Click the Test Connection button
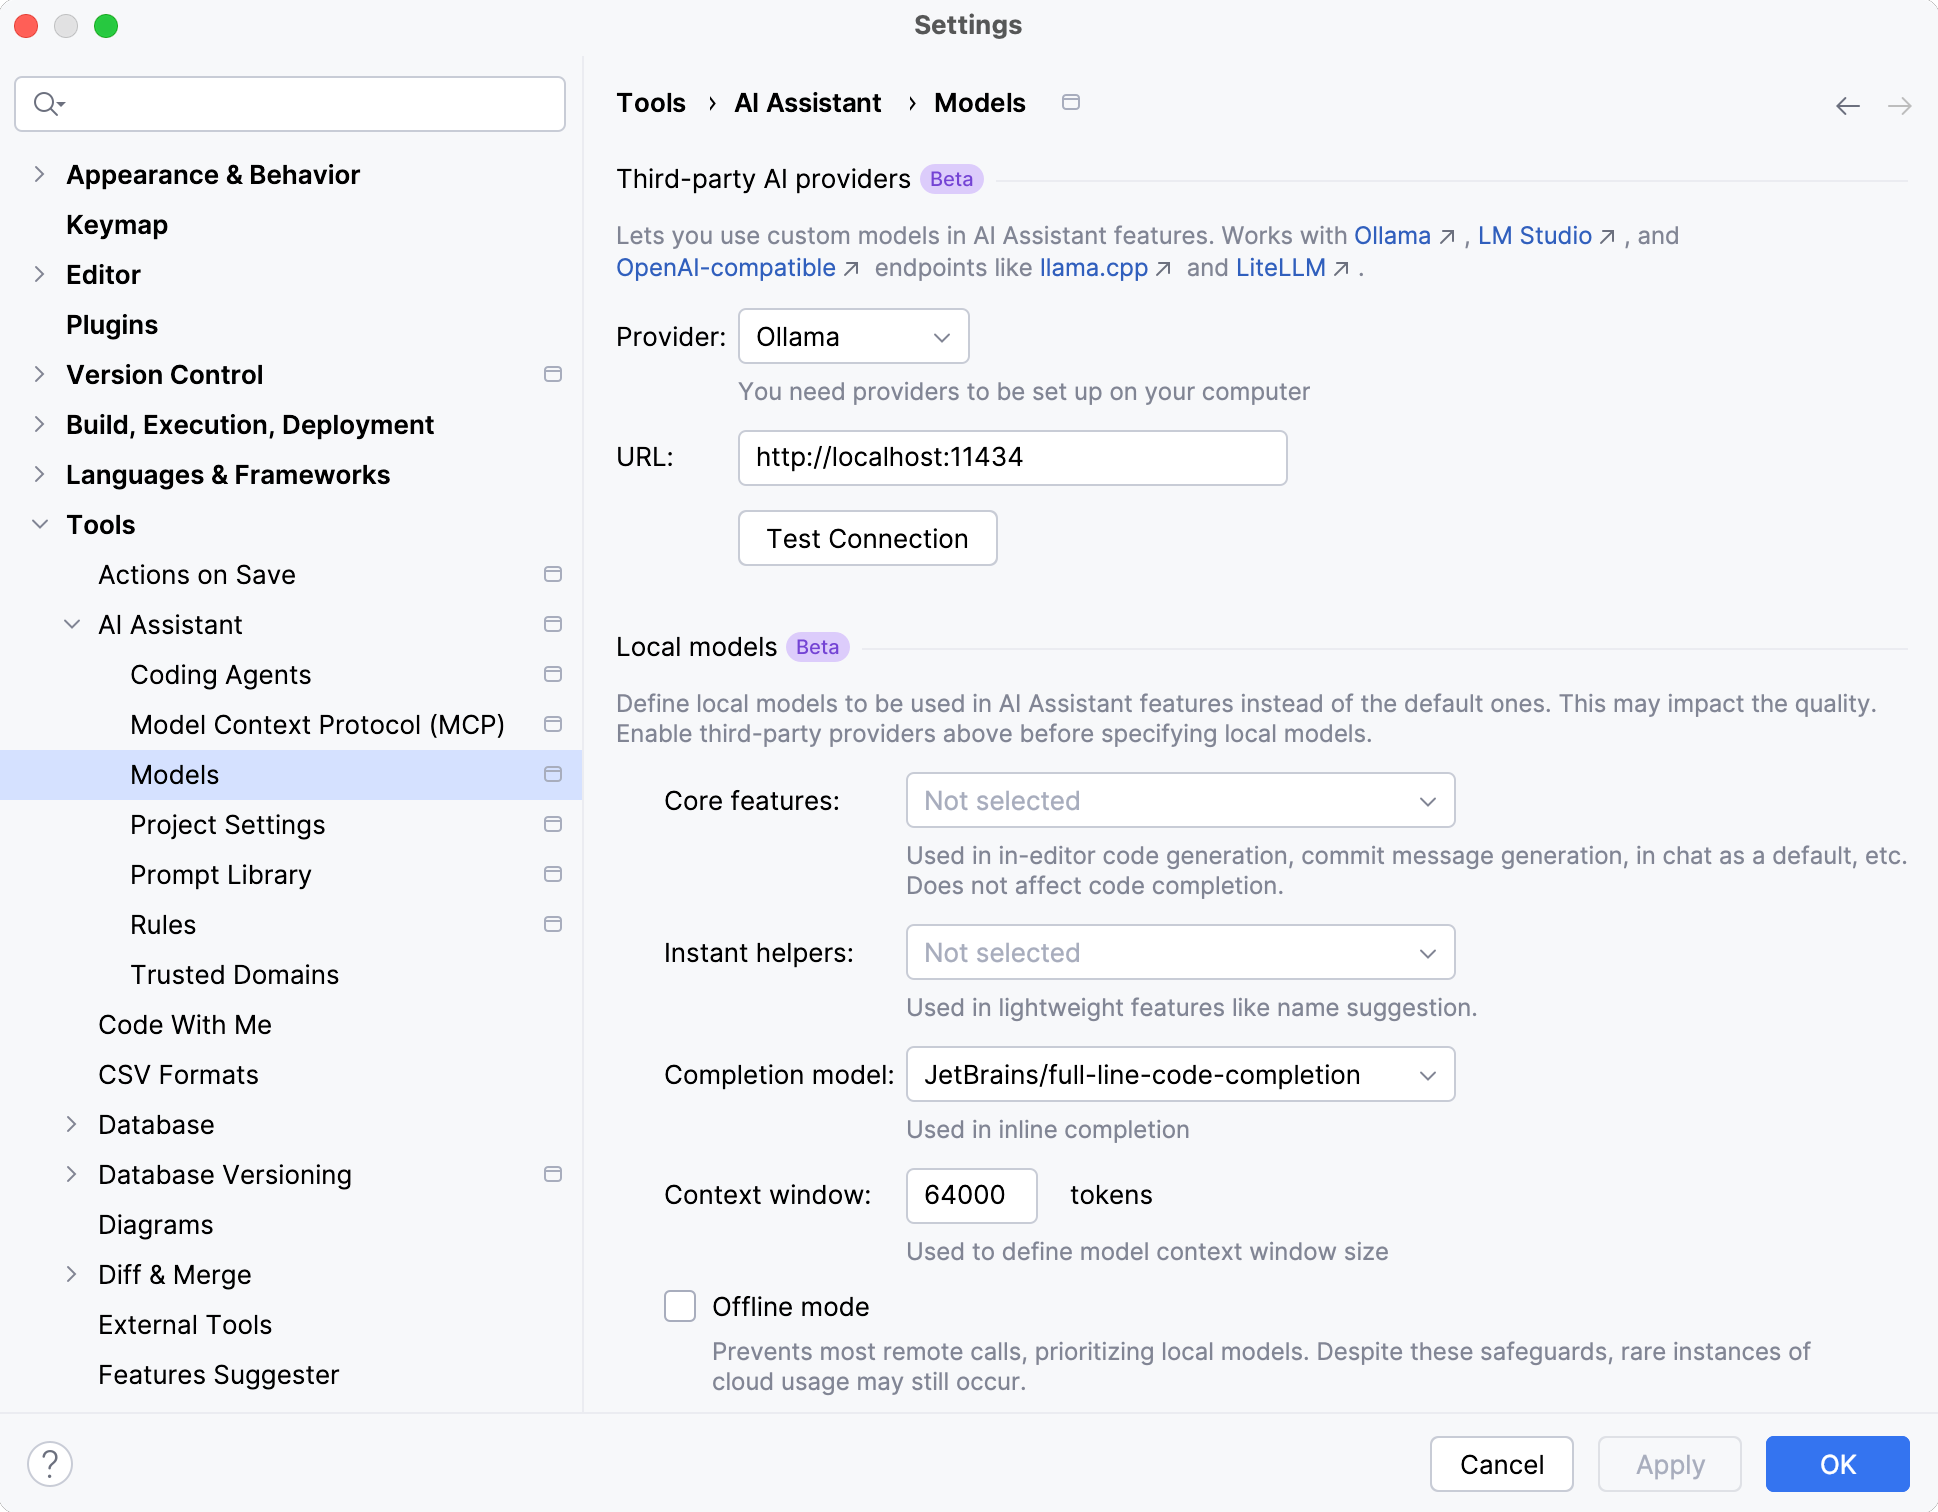The width and height of the screenshot is (1938, 1512). coord(867,539)
